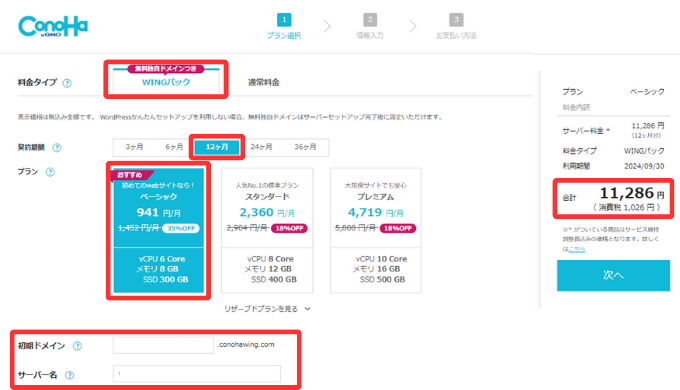Click the .conohawing.com domain suffix
This screenshot has width=680, height=390.
click(245, 344)
